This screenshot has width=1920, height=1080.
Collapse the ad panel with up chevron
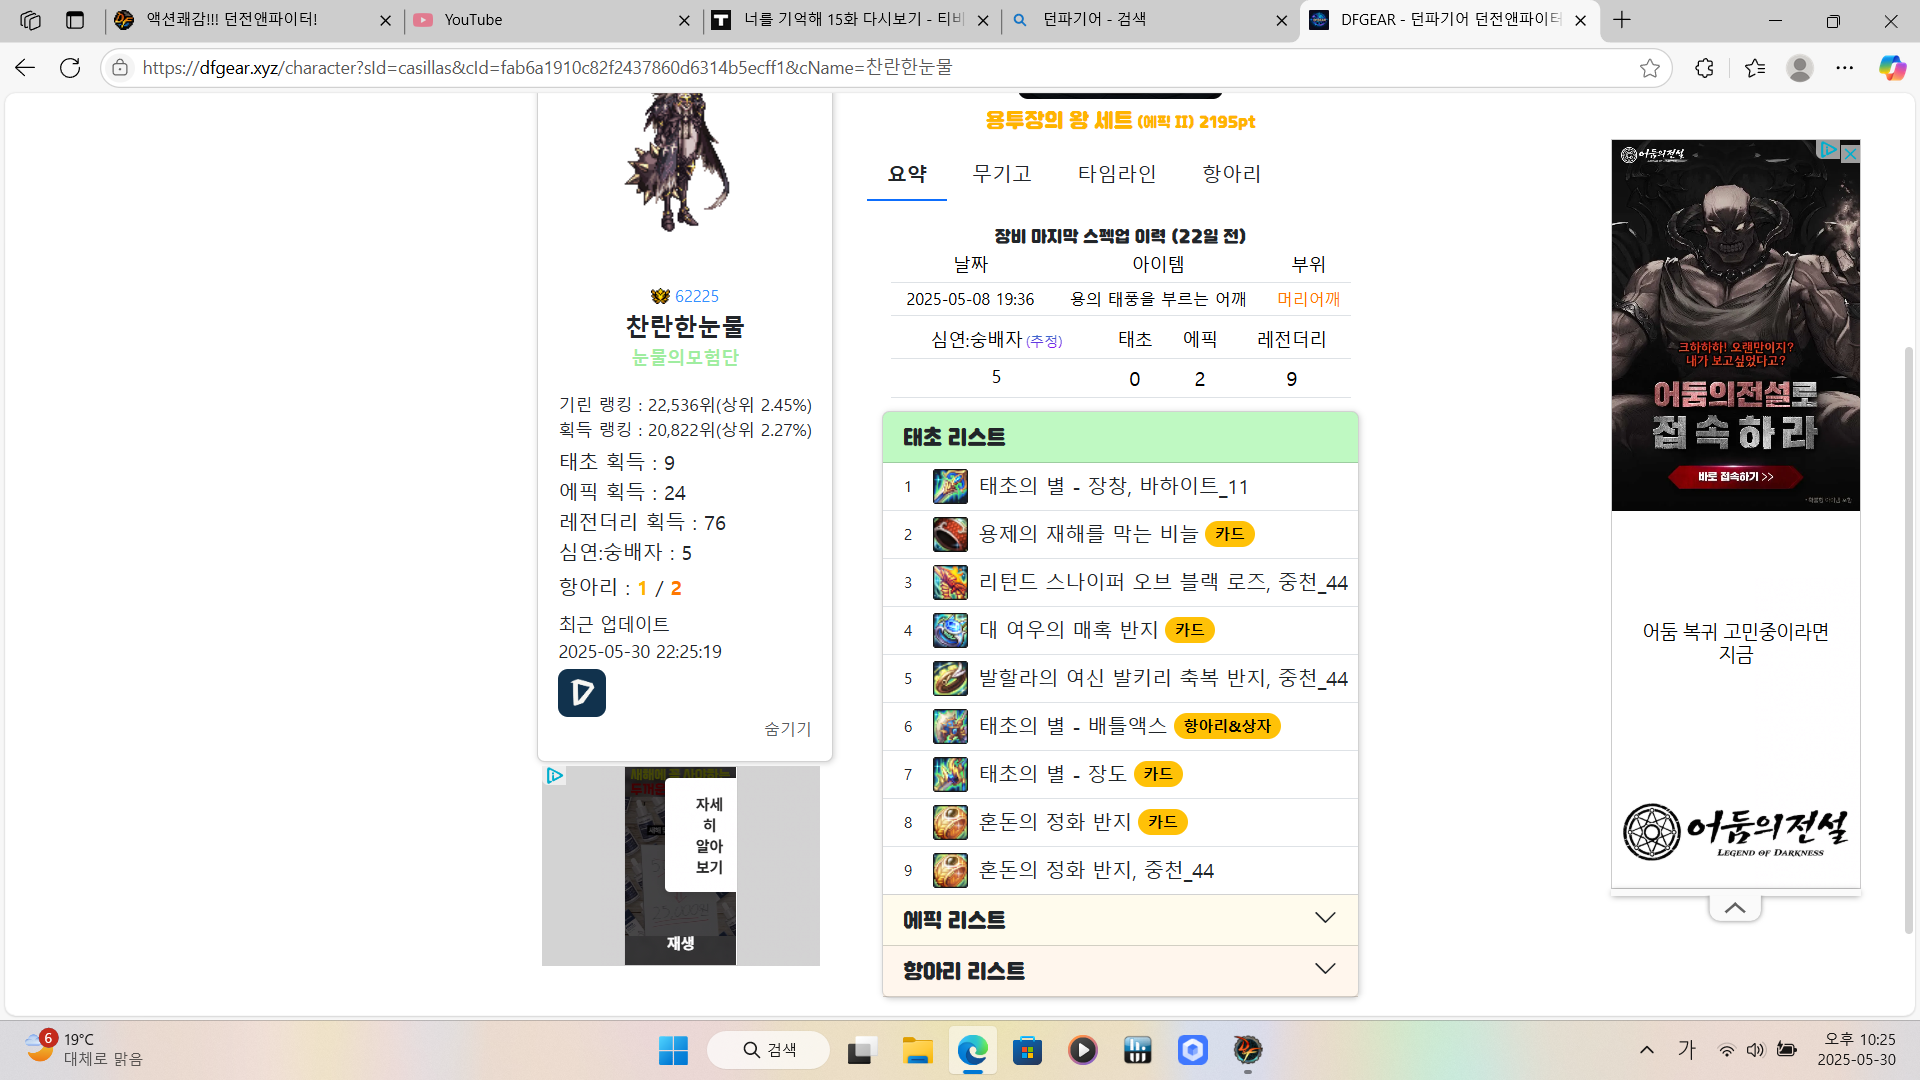pos(1734,908)
